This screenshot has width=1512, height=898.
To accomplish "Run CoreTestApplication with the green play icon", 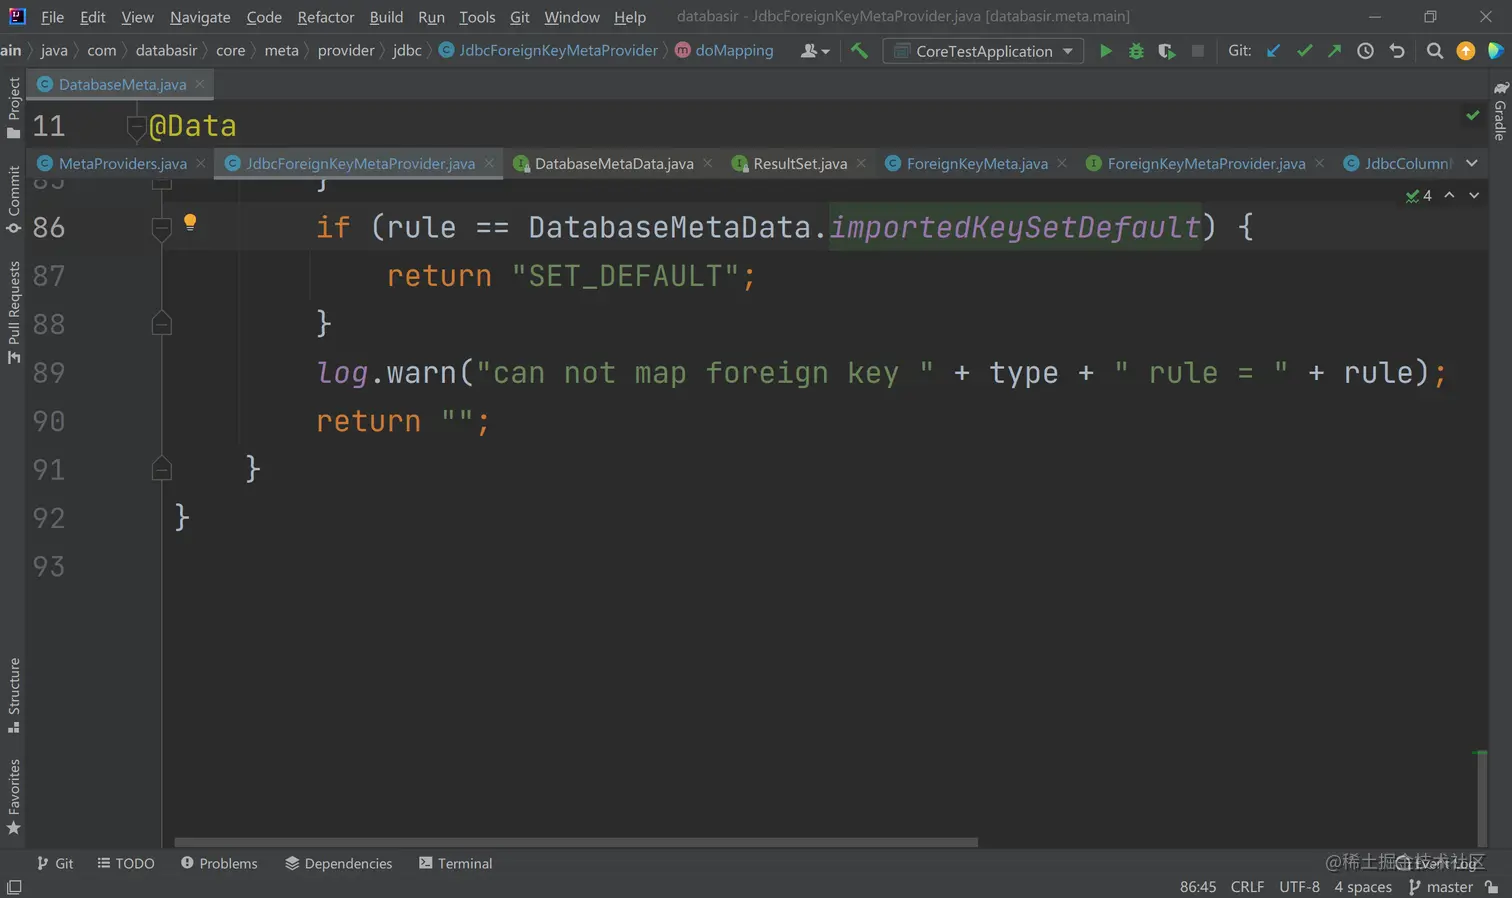I will pos(1105,51).
